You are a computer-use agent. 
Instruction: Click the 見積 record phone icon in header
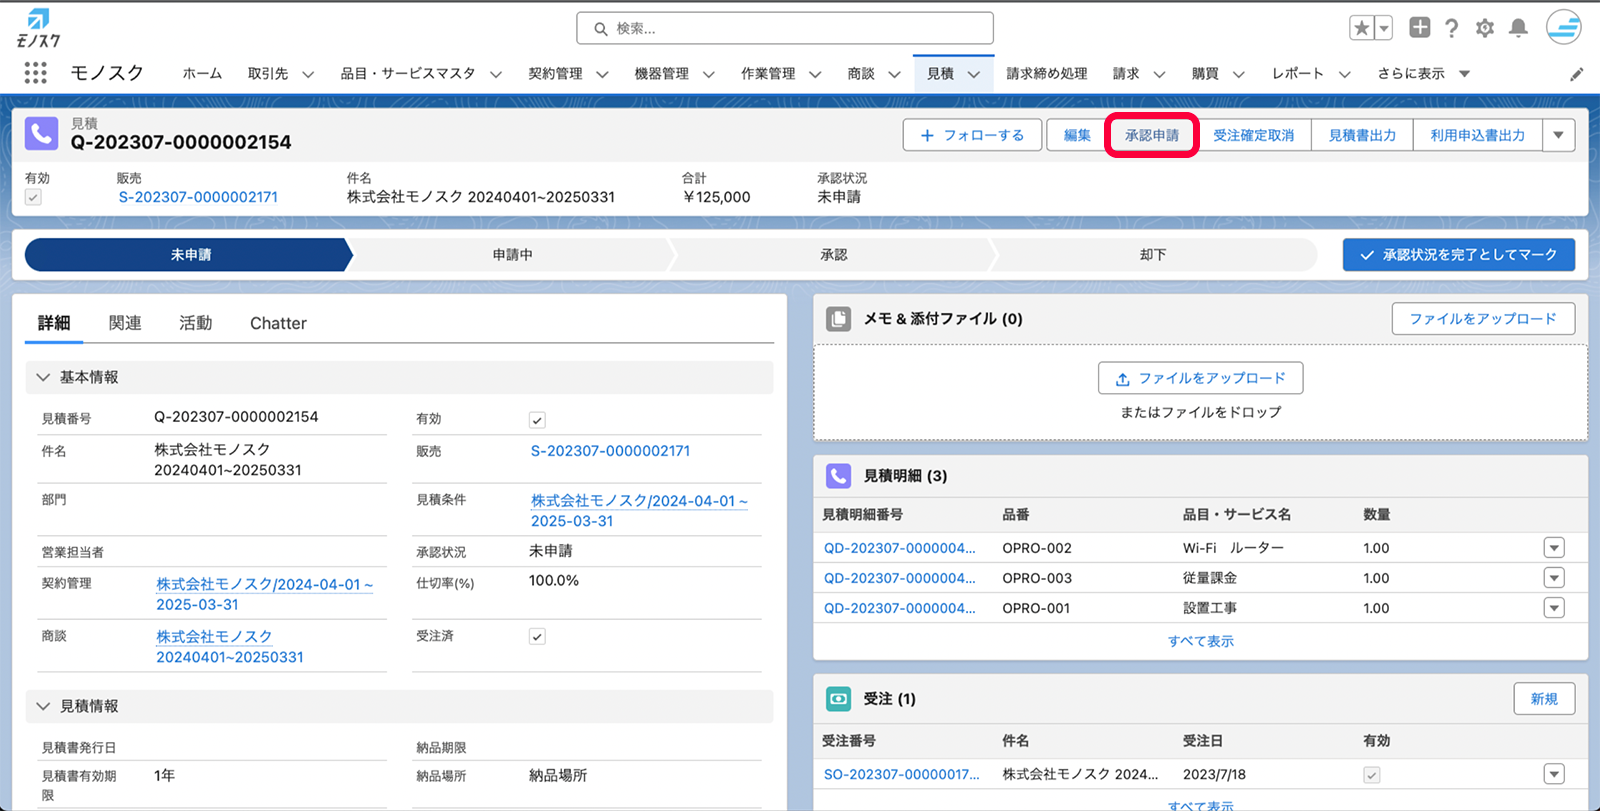tap(41, 133)
